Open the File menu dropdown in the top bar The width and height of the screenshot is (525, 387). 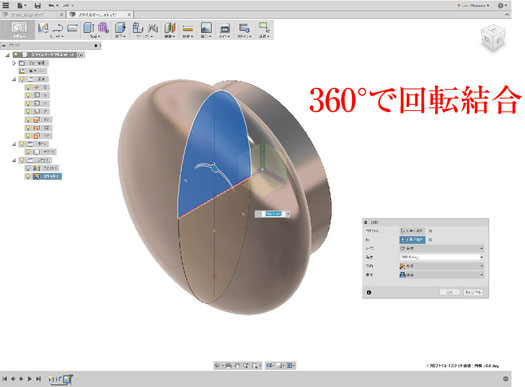pos(21,5)
